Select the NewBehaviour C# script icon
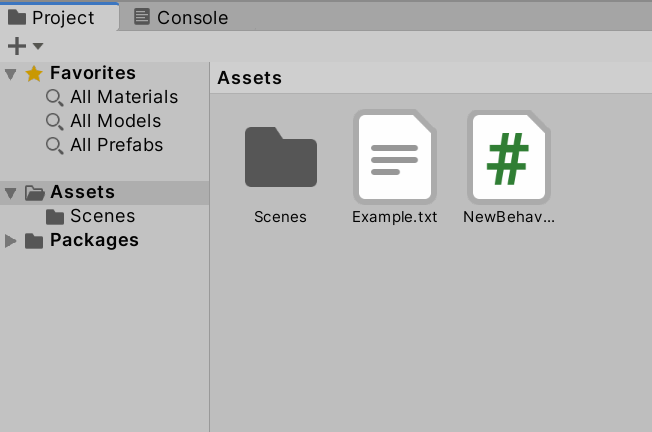The height and width of the screenshot is (432, 652). [x=508, y=157]
